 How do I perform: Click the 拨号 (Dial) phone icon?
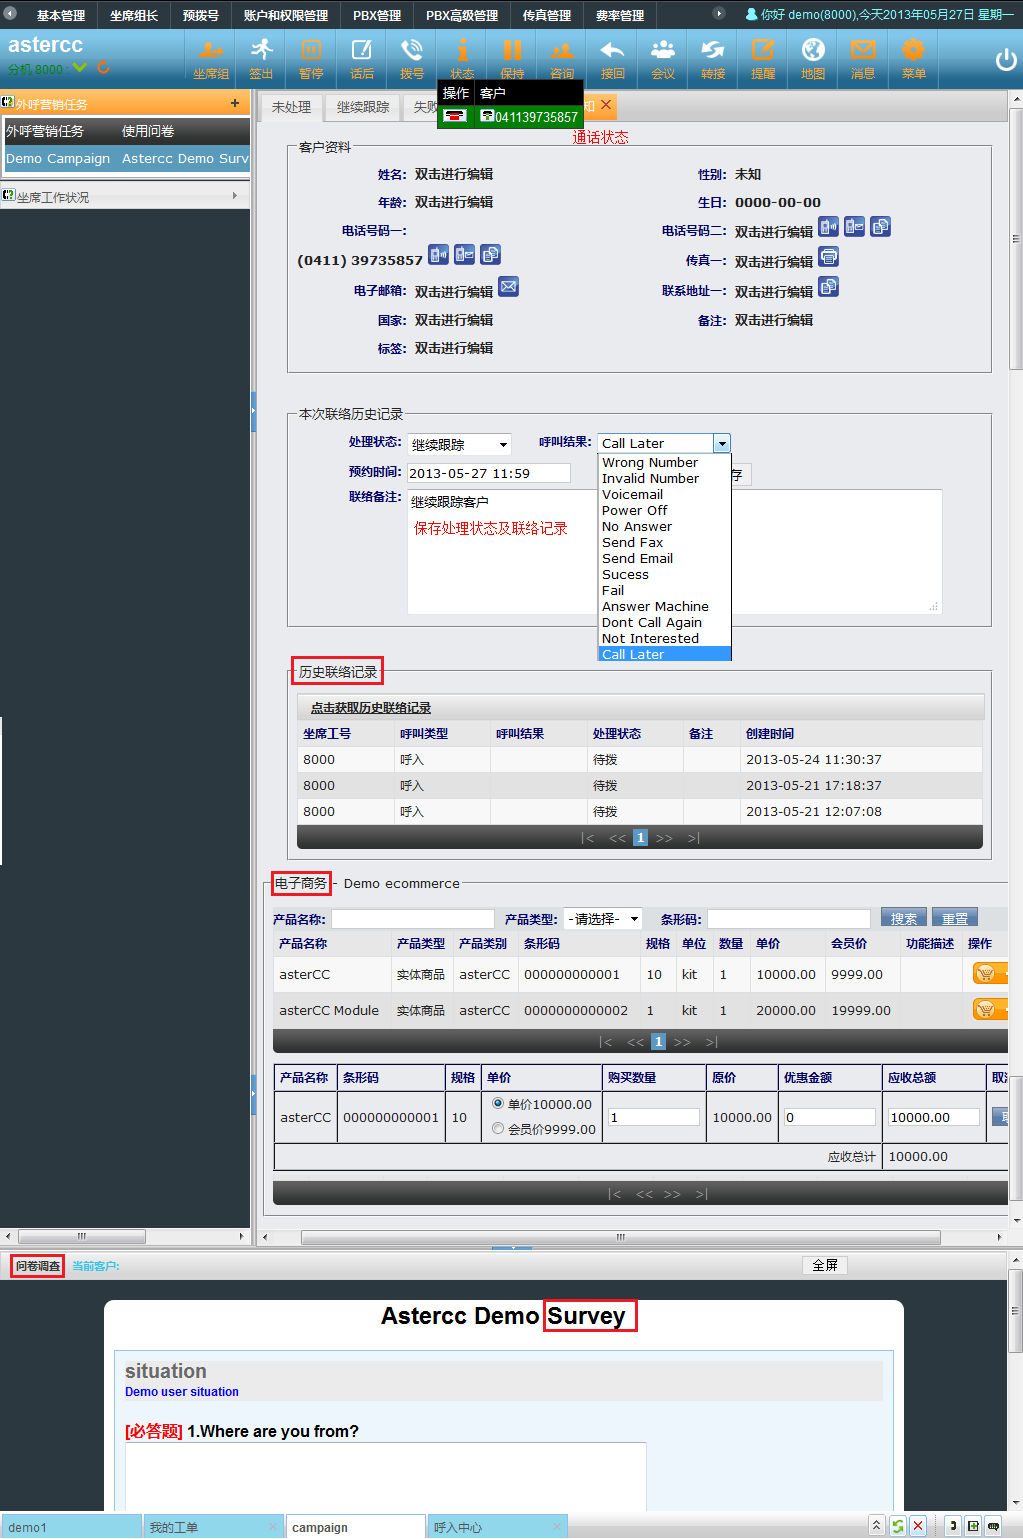411,58
